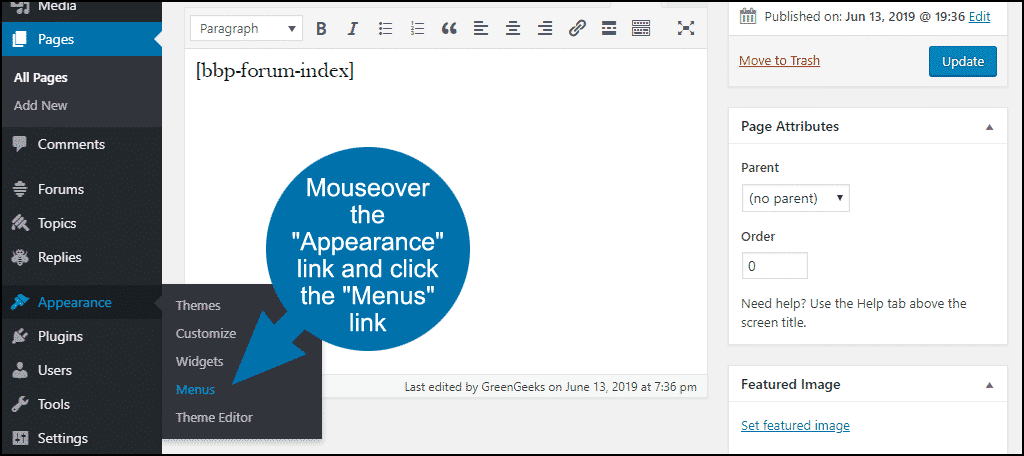Viewport: 1024px width, 456px height.
Task: Apply italic formatting in editor toolbar
Action: [353, 28]
